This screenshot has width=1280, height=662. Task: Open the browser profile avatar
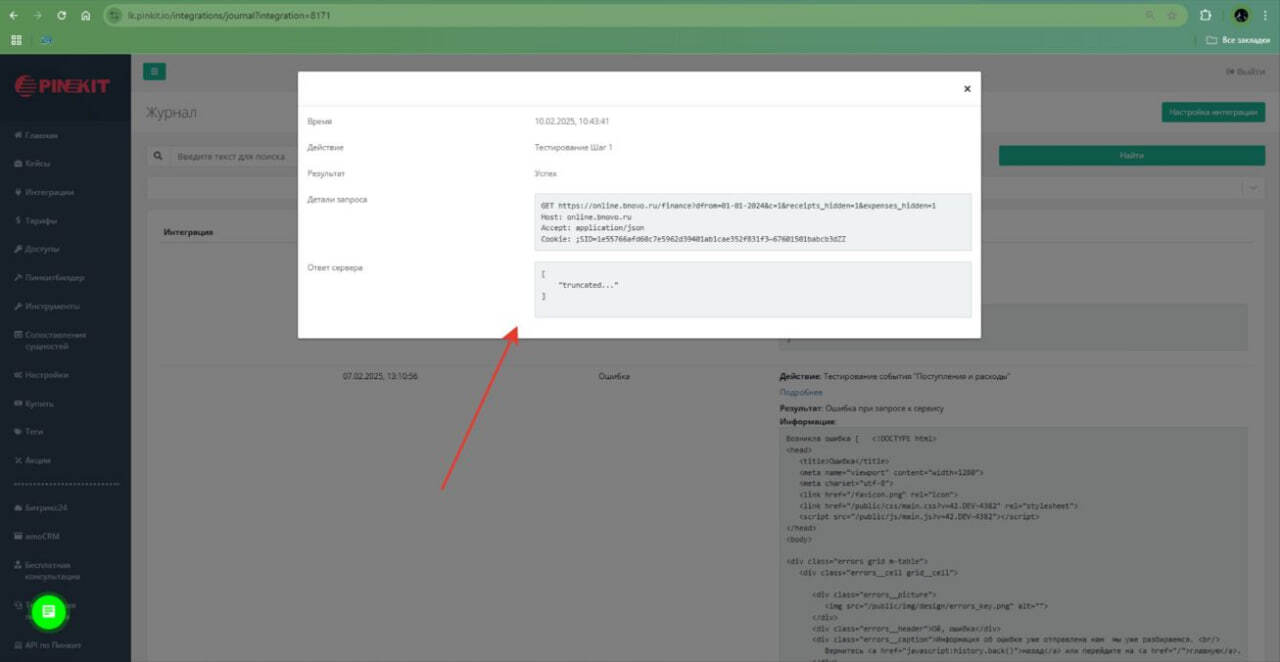pos(1241,16)
